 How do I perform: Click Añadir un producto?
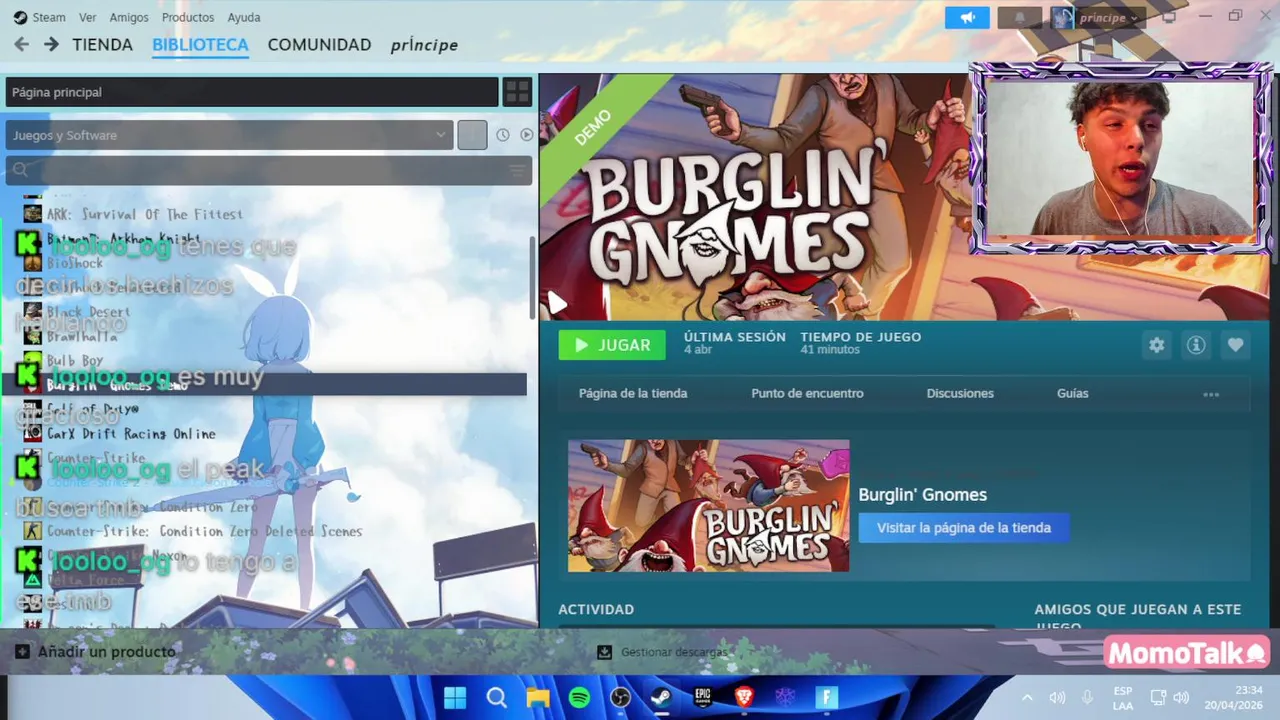[95, 652]
